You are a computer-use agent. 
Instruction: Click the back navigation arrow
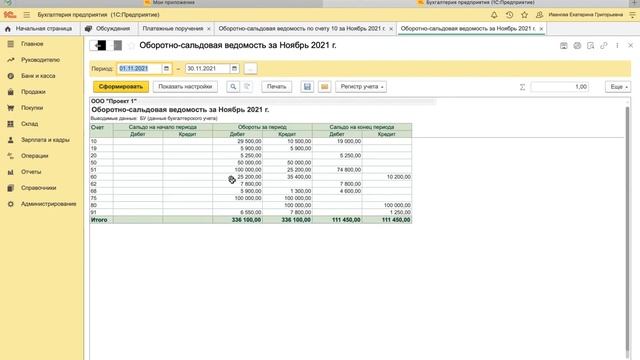[x=98, y=45]
